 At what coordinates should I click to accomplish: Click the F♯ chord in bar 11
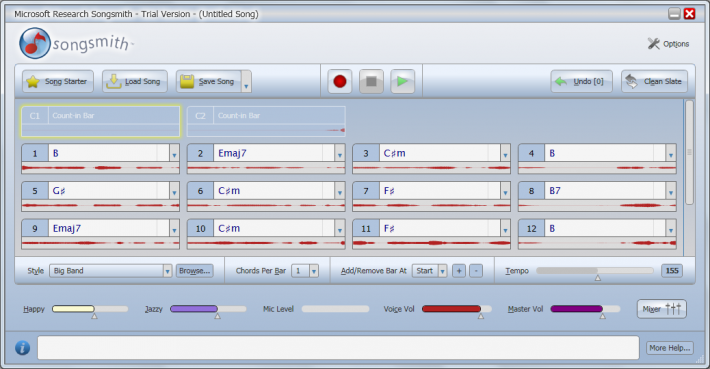click(389, 228)
